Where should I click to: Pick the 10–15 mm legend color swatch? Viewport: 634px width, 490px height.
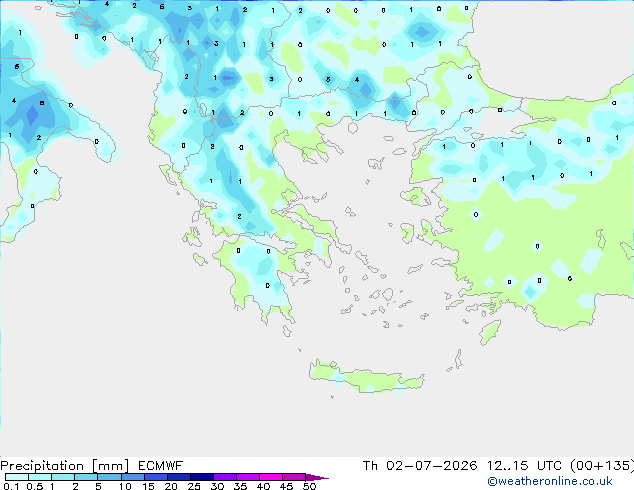pyautogui.click(x=132, y=477)
